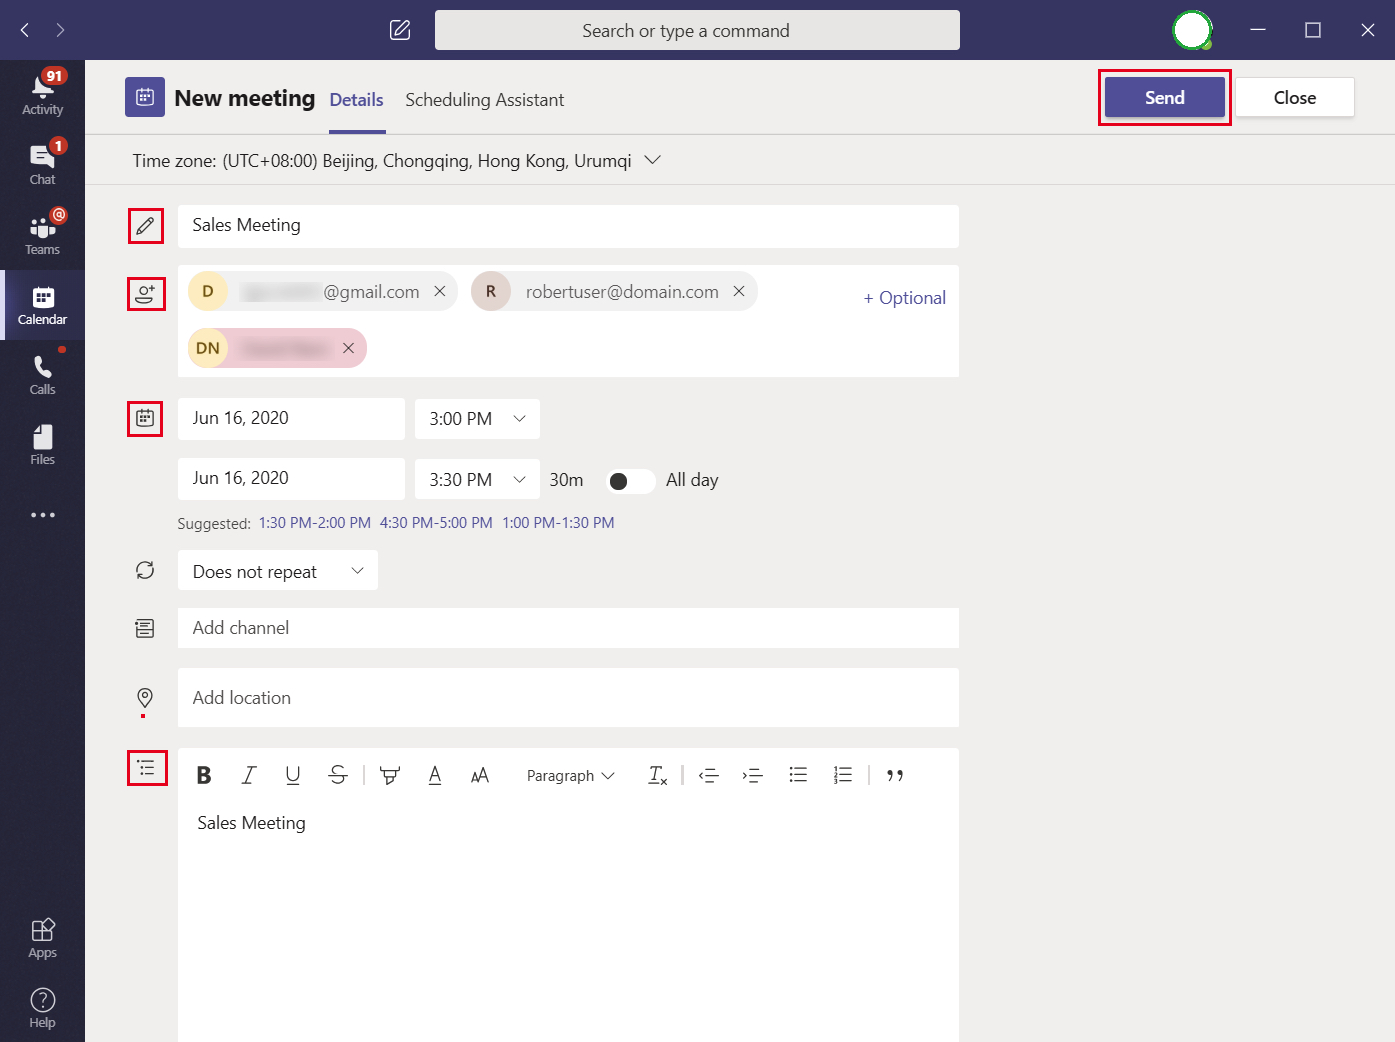Viewport: 1395px width, 1042px height.
Task: Open text highlight color tool
Action: pyautogui.click(x=390, y=775)
